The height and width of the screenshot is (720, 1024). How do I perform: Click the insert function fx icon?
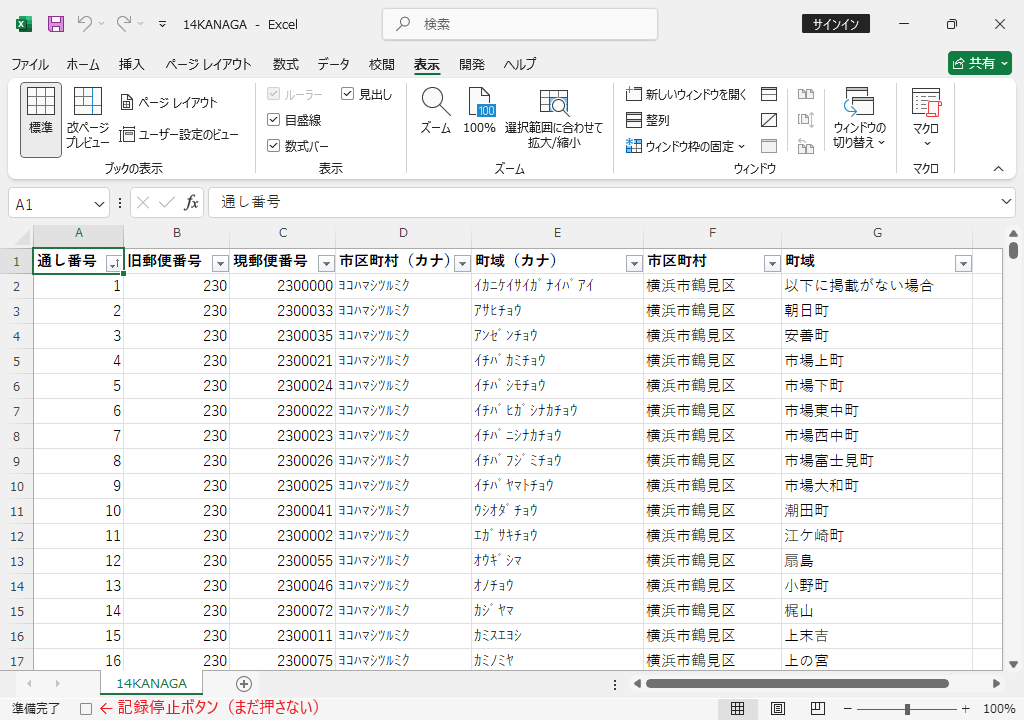tap(191, 203)
